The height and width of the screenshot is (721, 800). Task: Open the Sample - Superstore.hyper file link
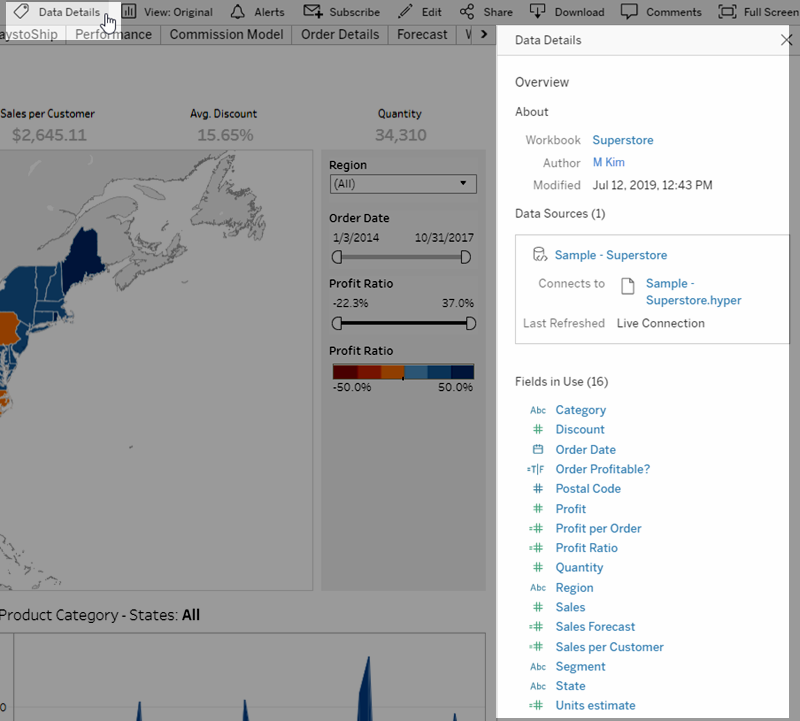tap(693, 291)
